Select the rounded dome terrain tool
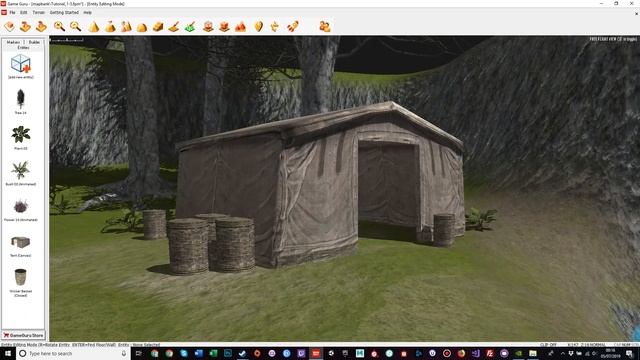The width and height of the screenshot is (640, 360). pyautogui.click(x=142, y=27)
